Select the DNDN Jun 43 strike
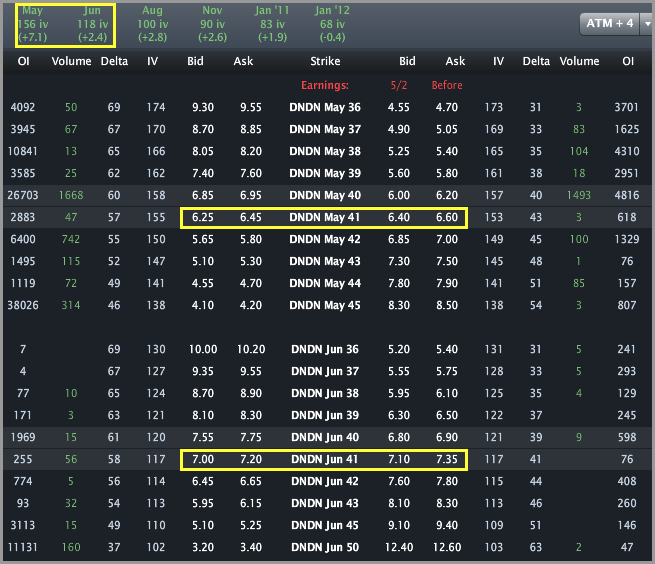Screen dimensions: 655x564 tap(325, 503)
